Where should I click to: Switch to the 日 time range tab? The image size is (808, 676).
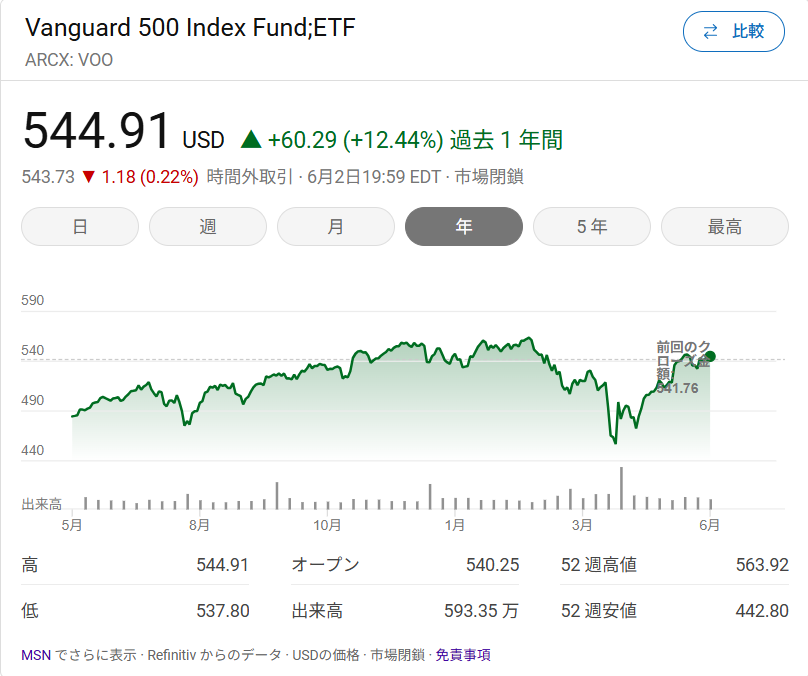pos(80,227)
